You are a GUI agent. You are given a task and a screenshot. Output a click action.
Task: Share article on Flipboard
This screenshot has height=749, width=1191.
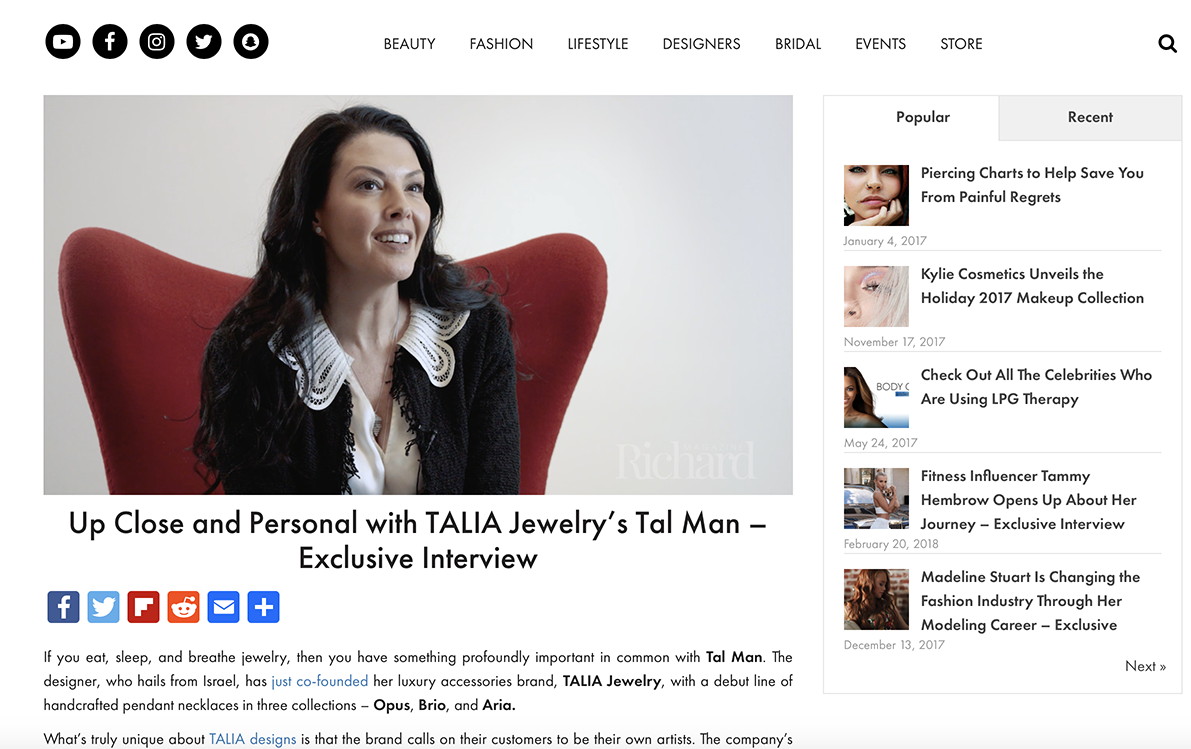(x=144, y=607)
